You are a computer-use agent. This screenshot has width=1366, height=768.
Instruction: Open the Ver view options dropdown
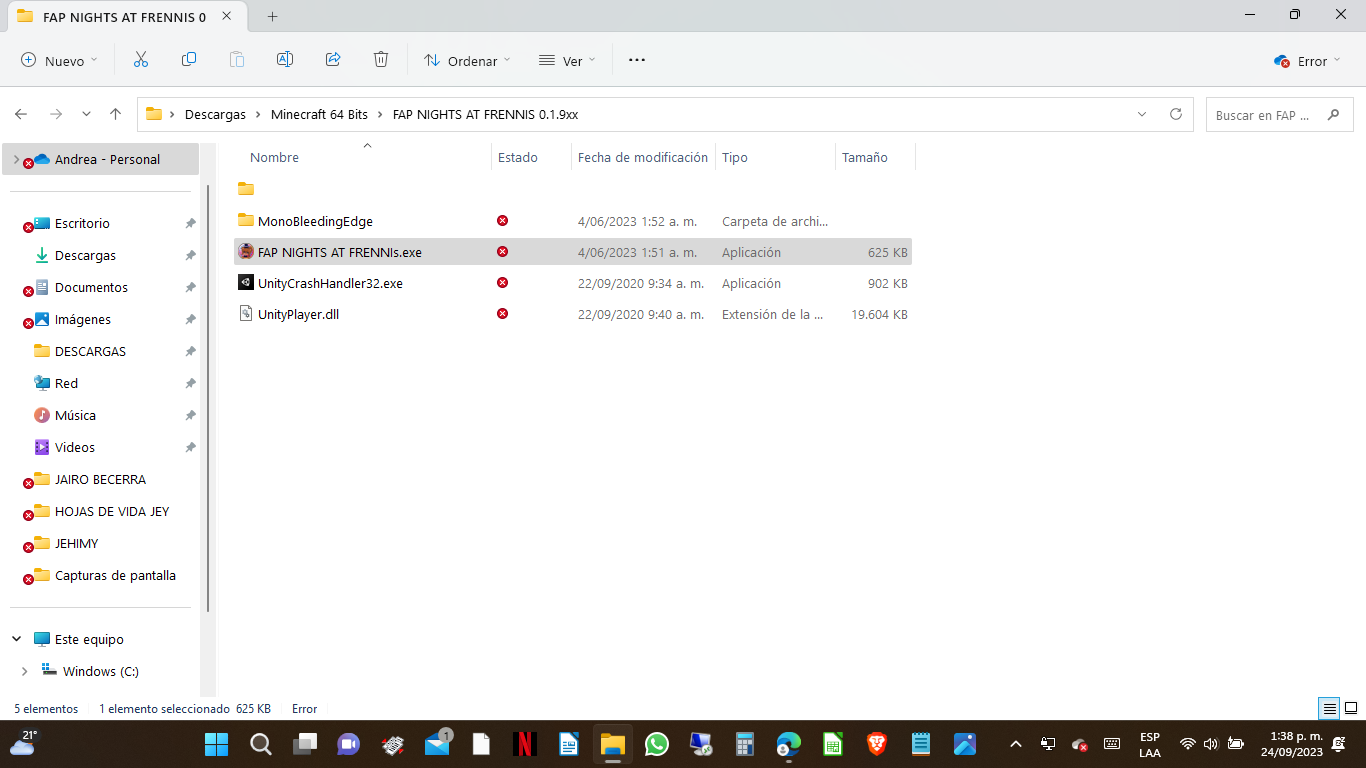567,60
